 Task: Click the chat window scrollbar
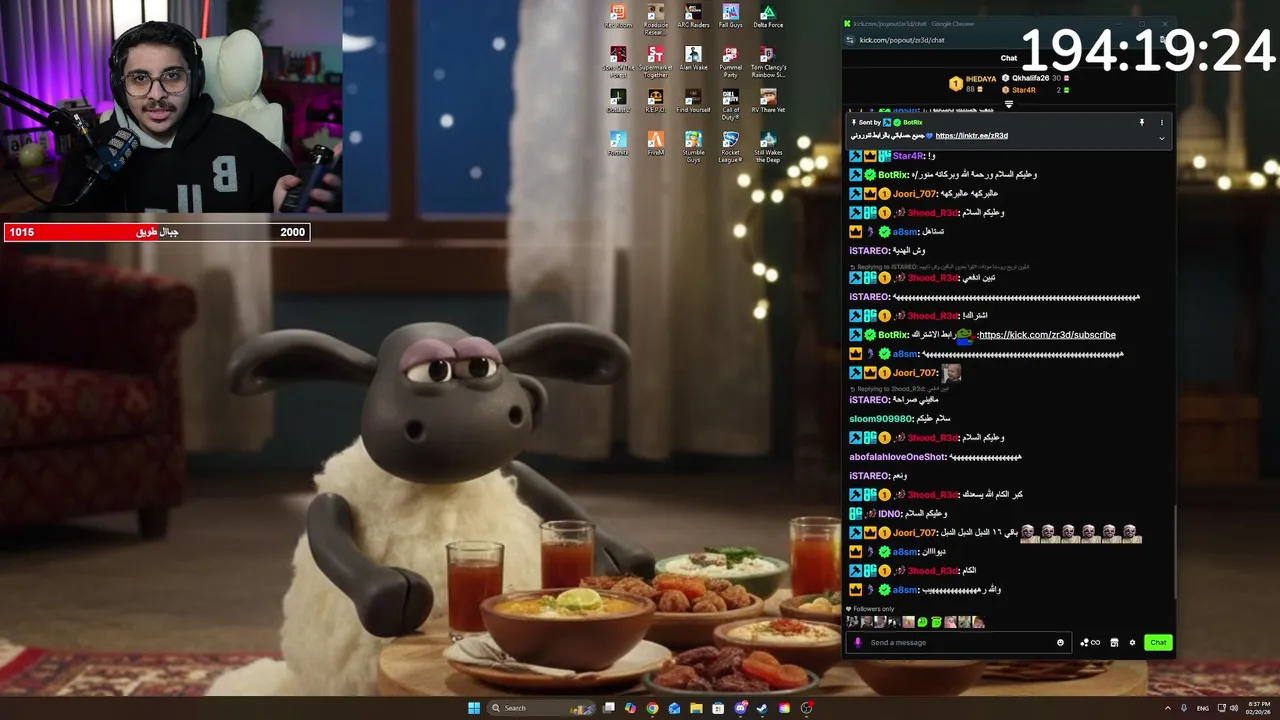1174,550
